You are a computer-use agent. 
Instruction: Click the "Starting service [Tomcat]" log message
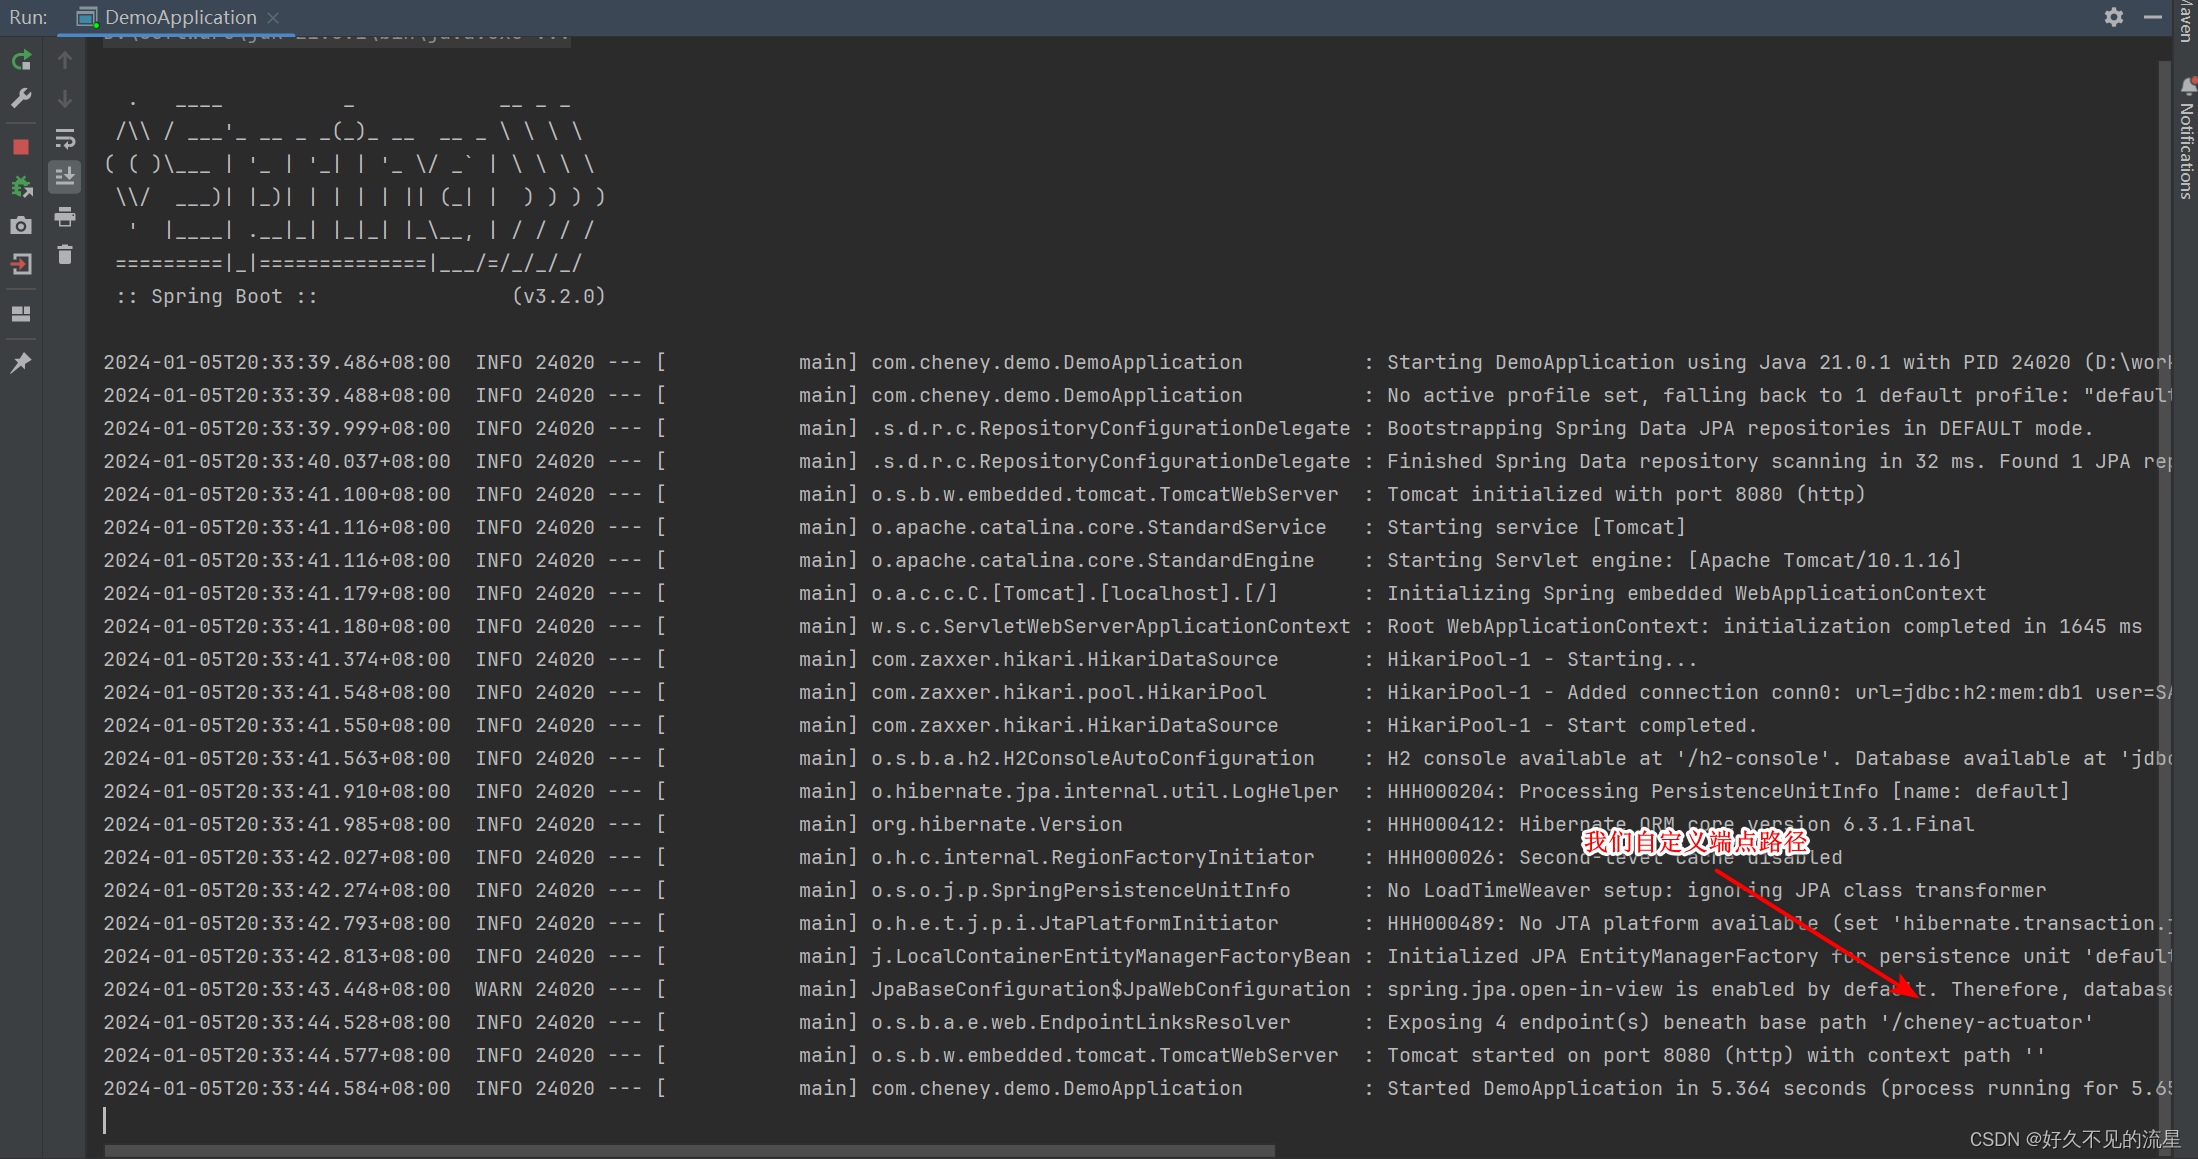pos(1536,527)
